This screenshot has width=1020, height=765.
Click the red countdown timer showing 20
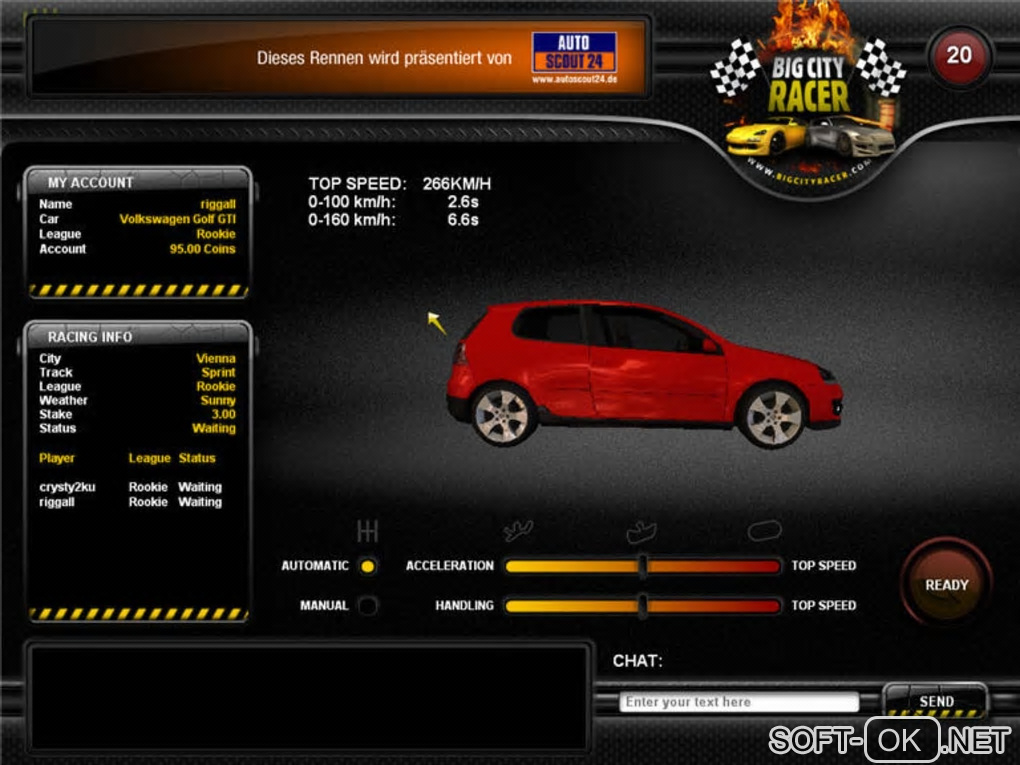pyautogui.click(x=960, y=55)
